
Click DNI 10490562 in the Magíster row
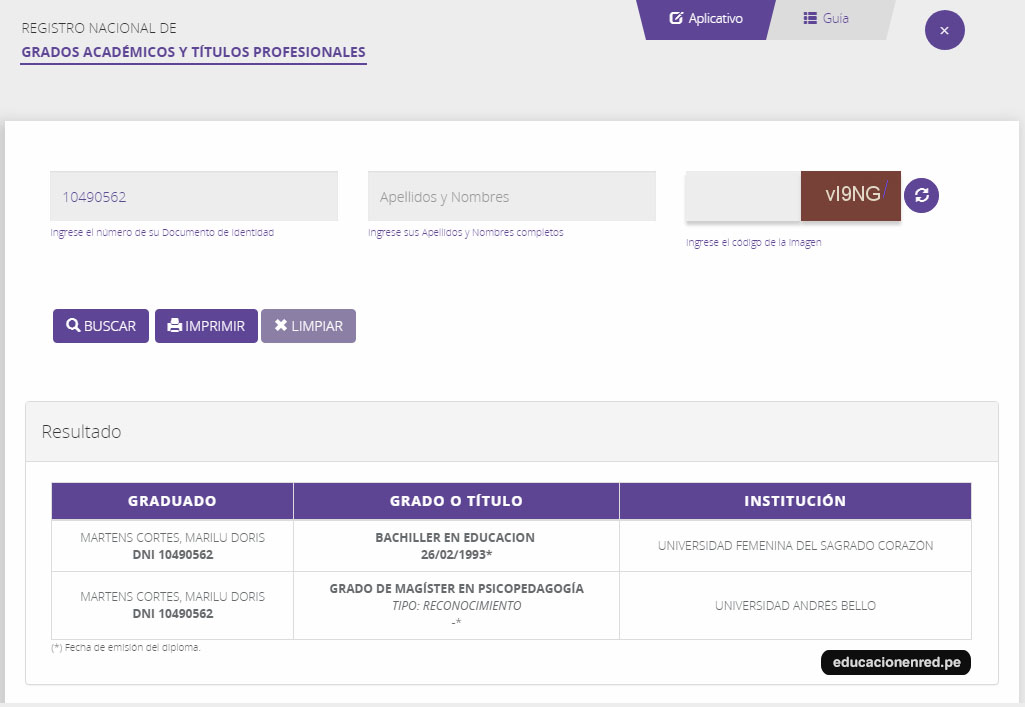173,614
